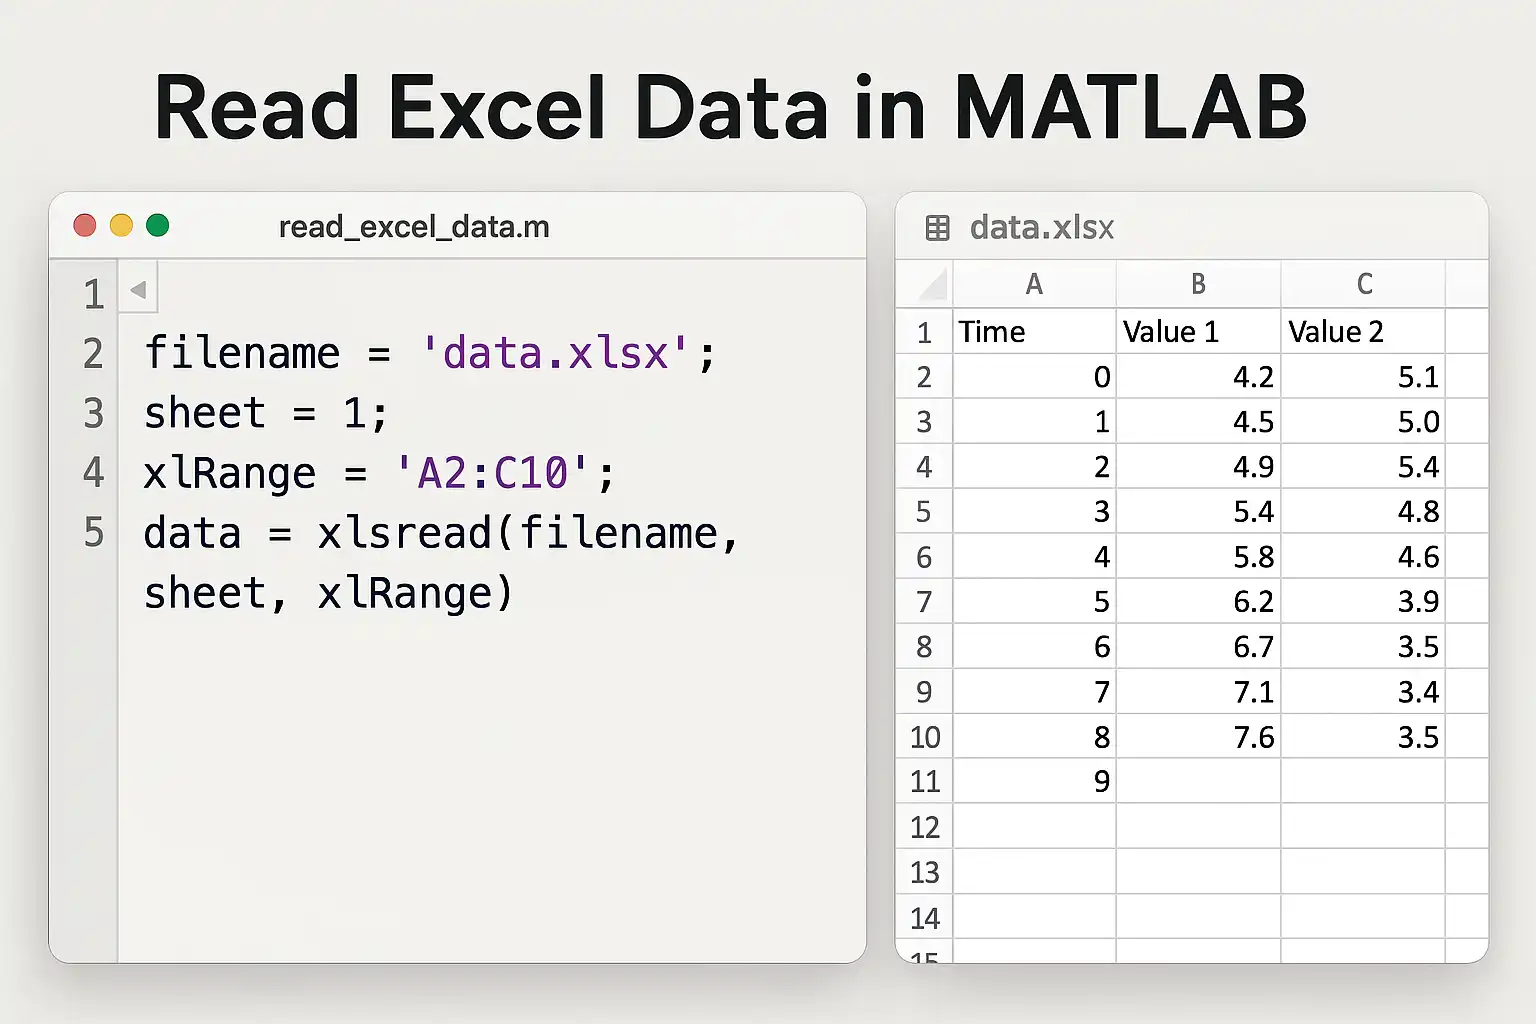
Task: Select column header C in data.xlsx
Action: pos(1364,284)
